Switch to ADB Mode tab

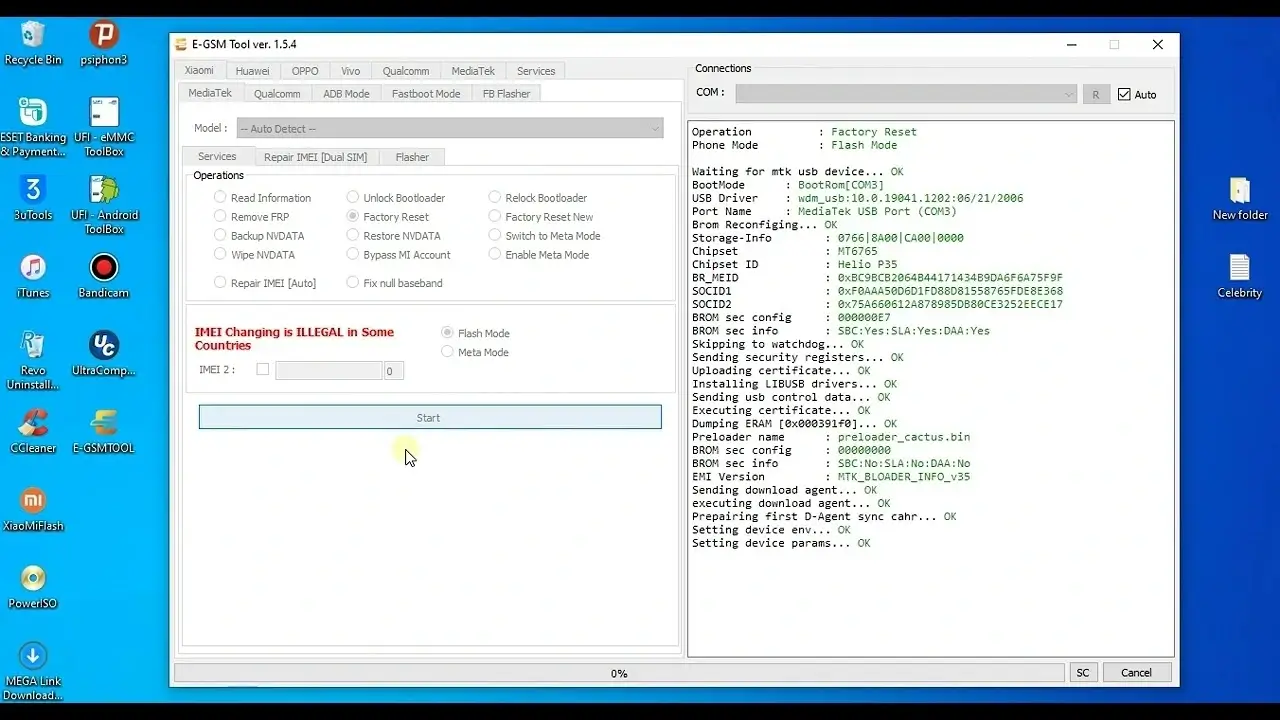coord(346,94)
